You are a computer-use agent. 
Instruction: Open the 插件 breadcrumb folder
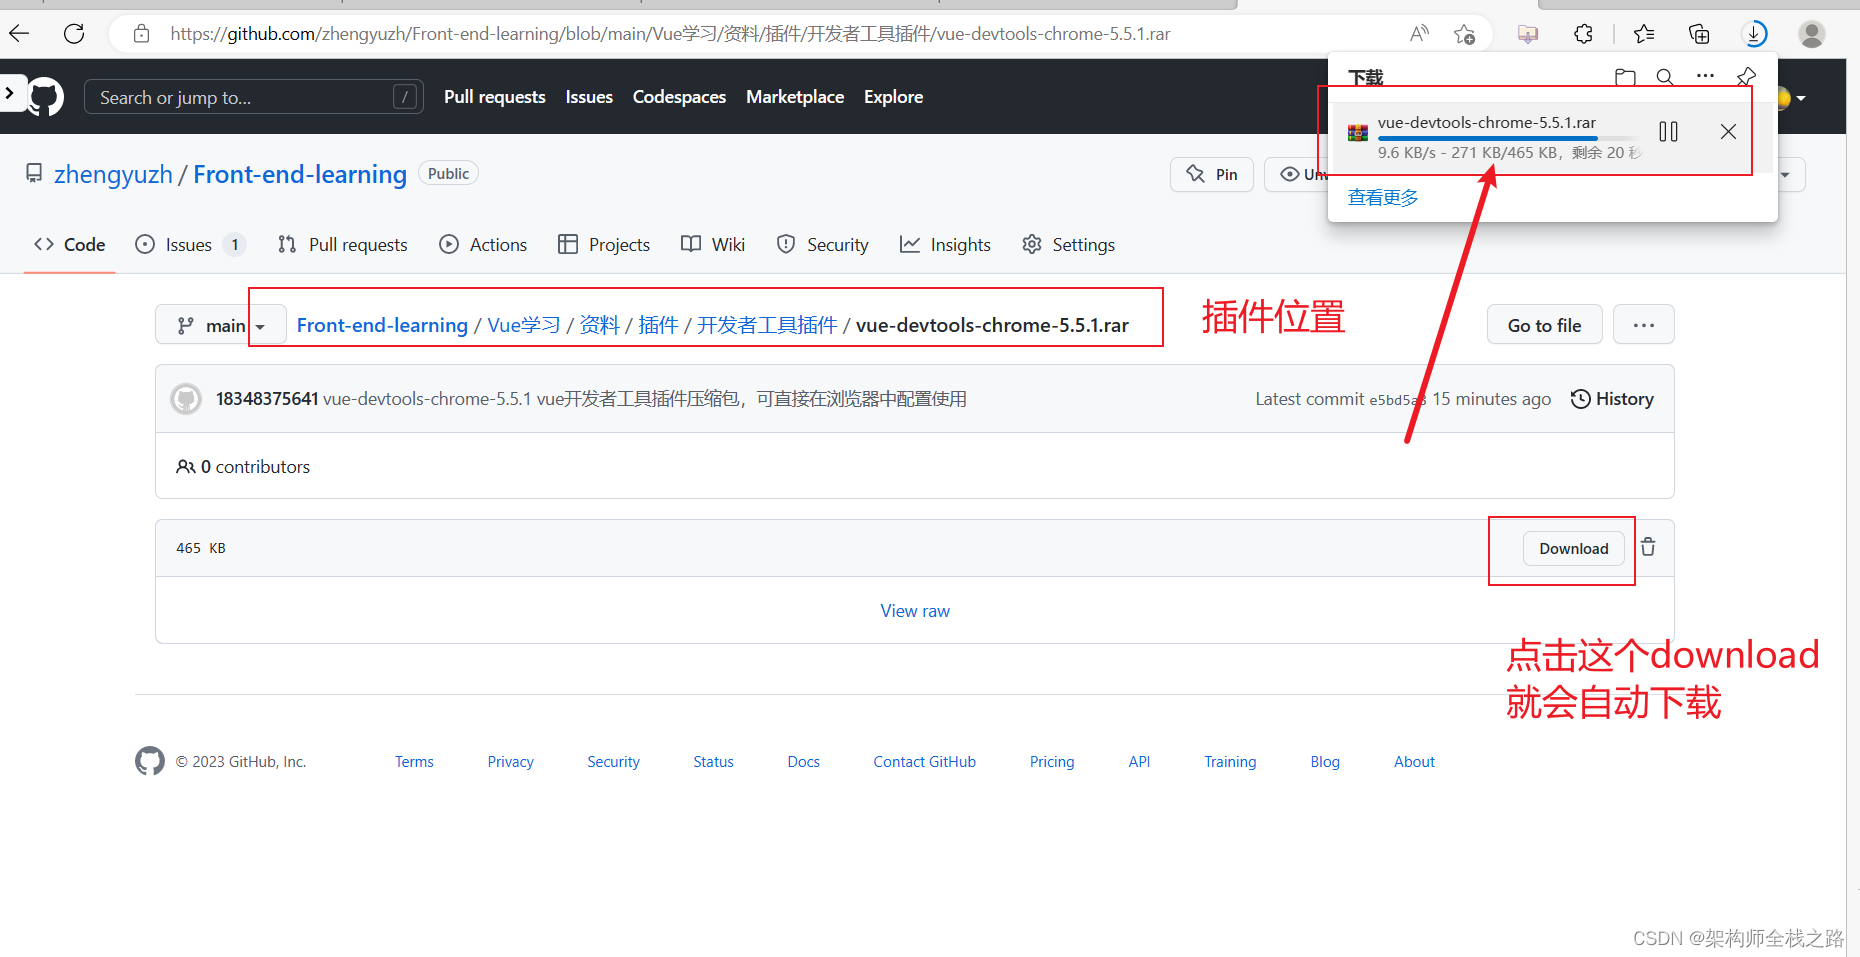[x=658, y=325]
